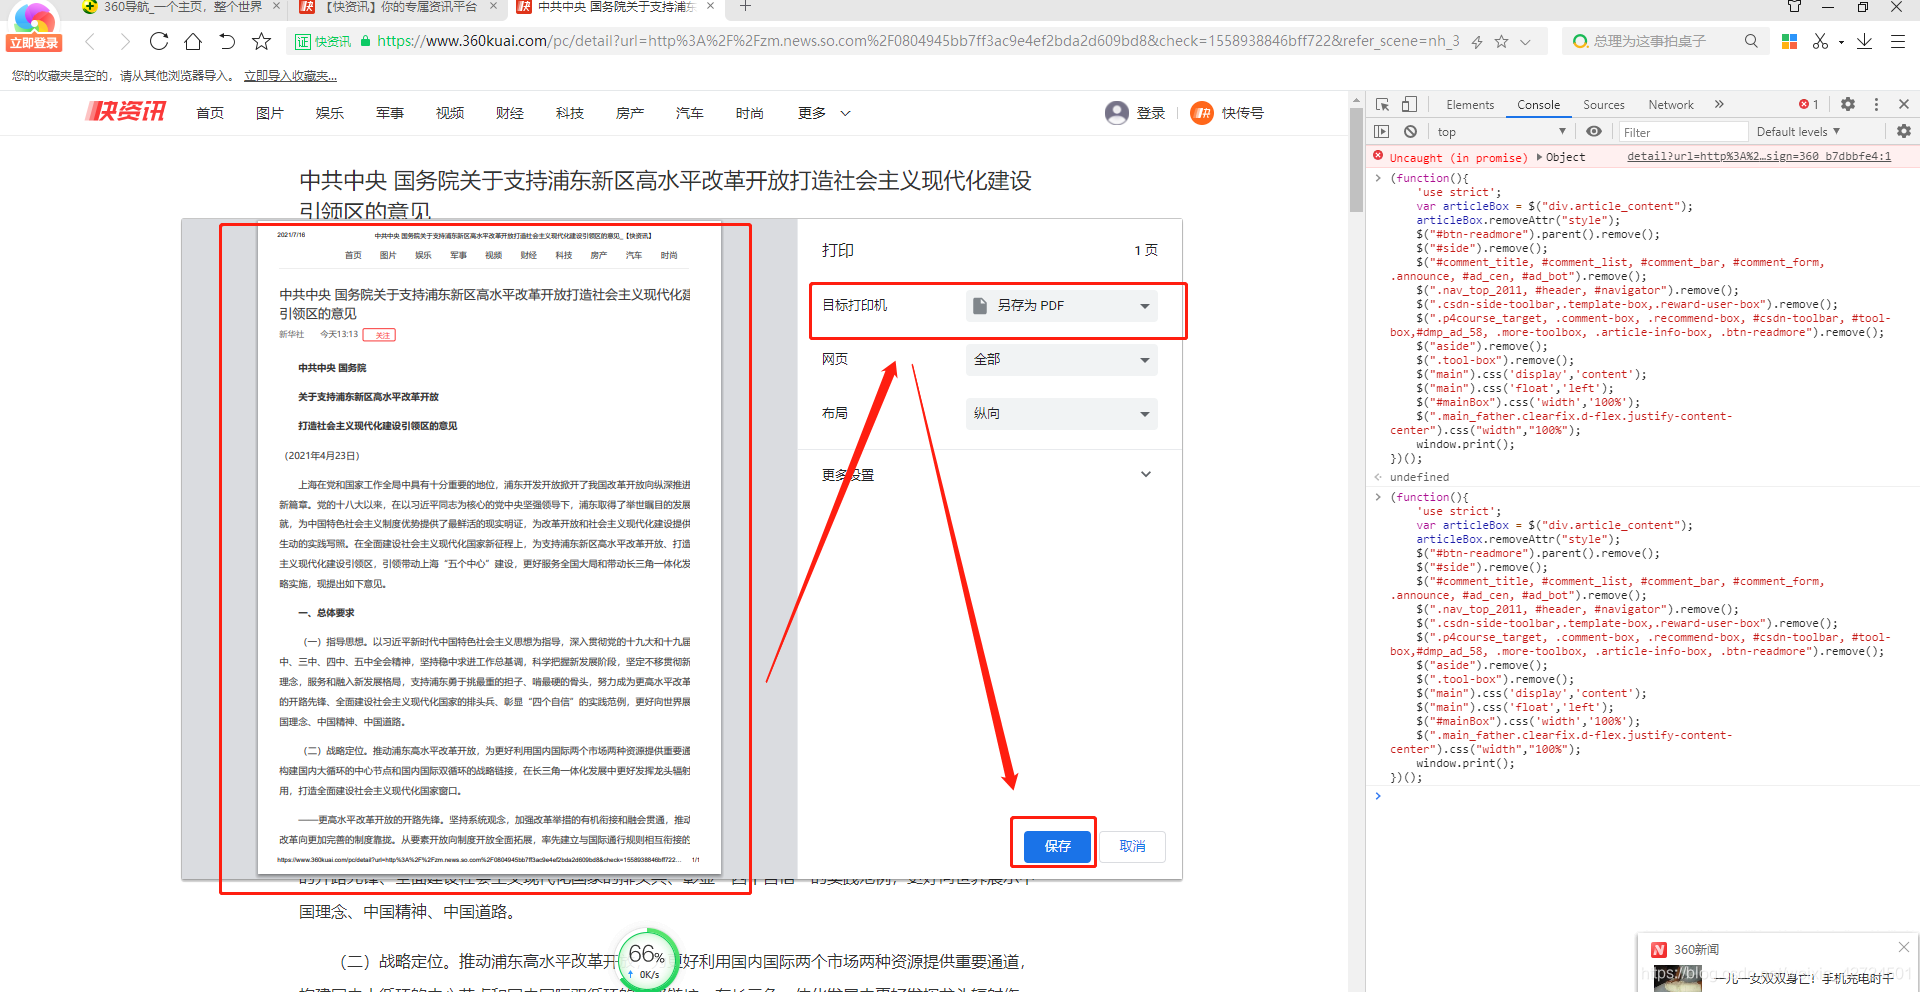Screen dimensions: 1920x992
Task: Open the DevTools settings gear
Action: coord(1848,104)
